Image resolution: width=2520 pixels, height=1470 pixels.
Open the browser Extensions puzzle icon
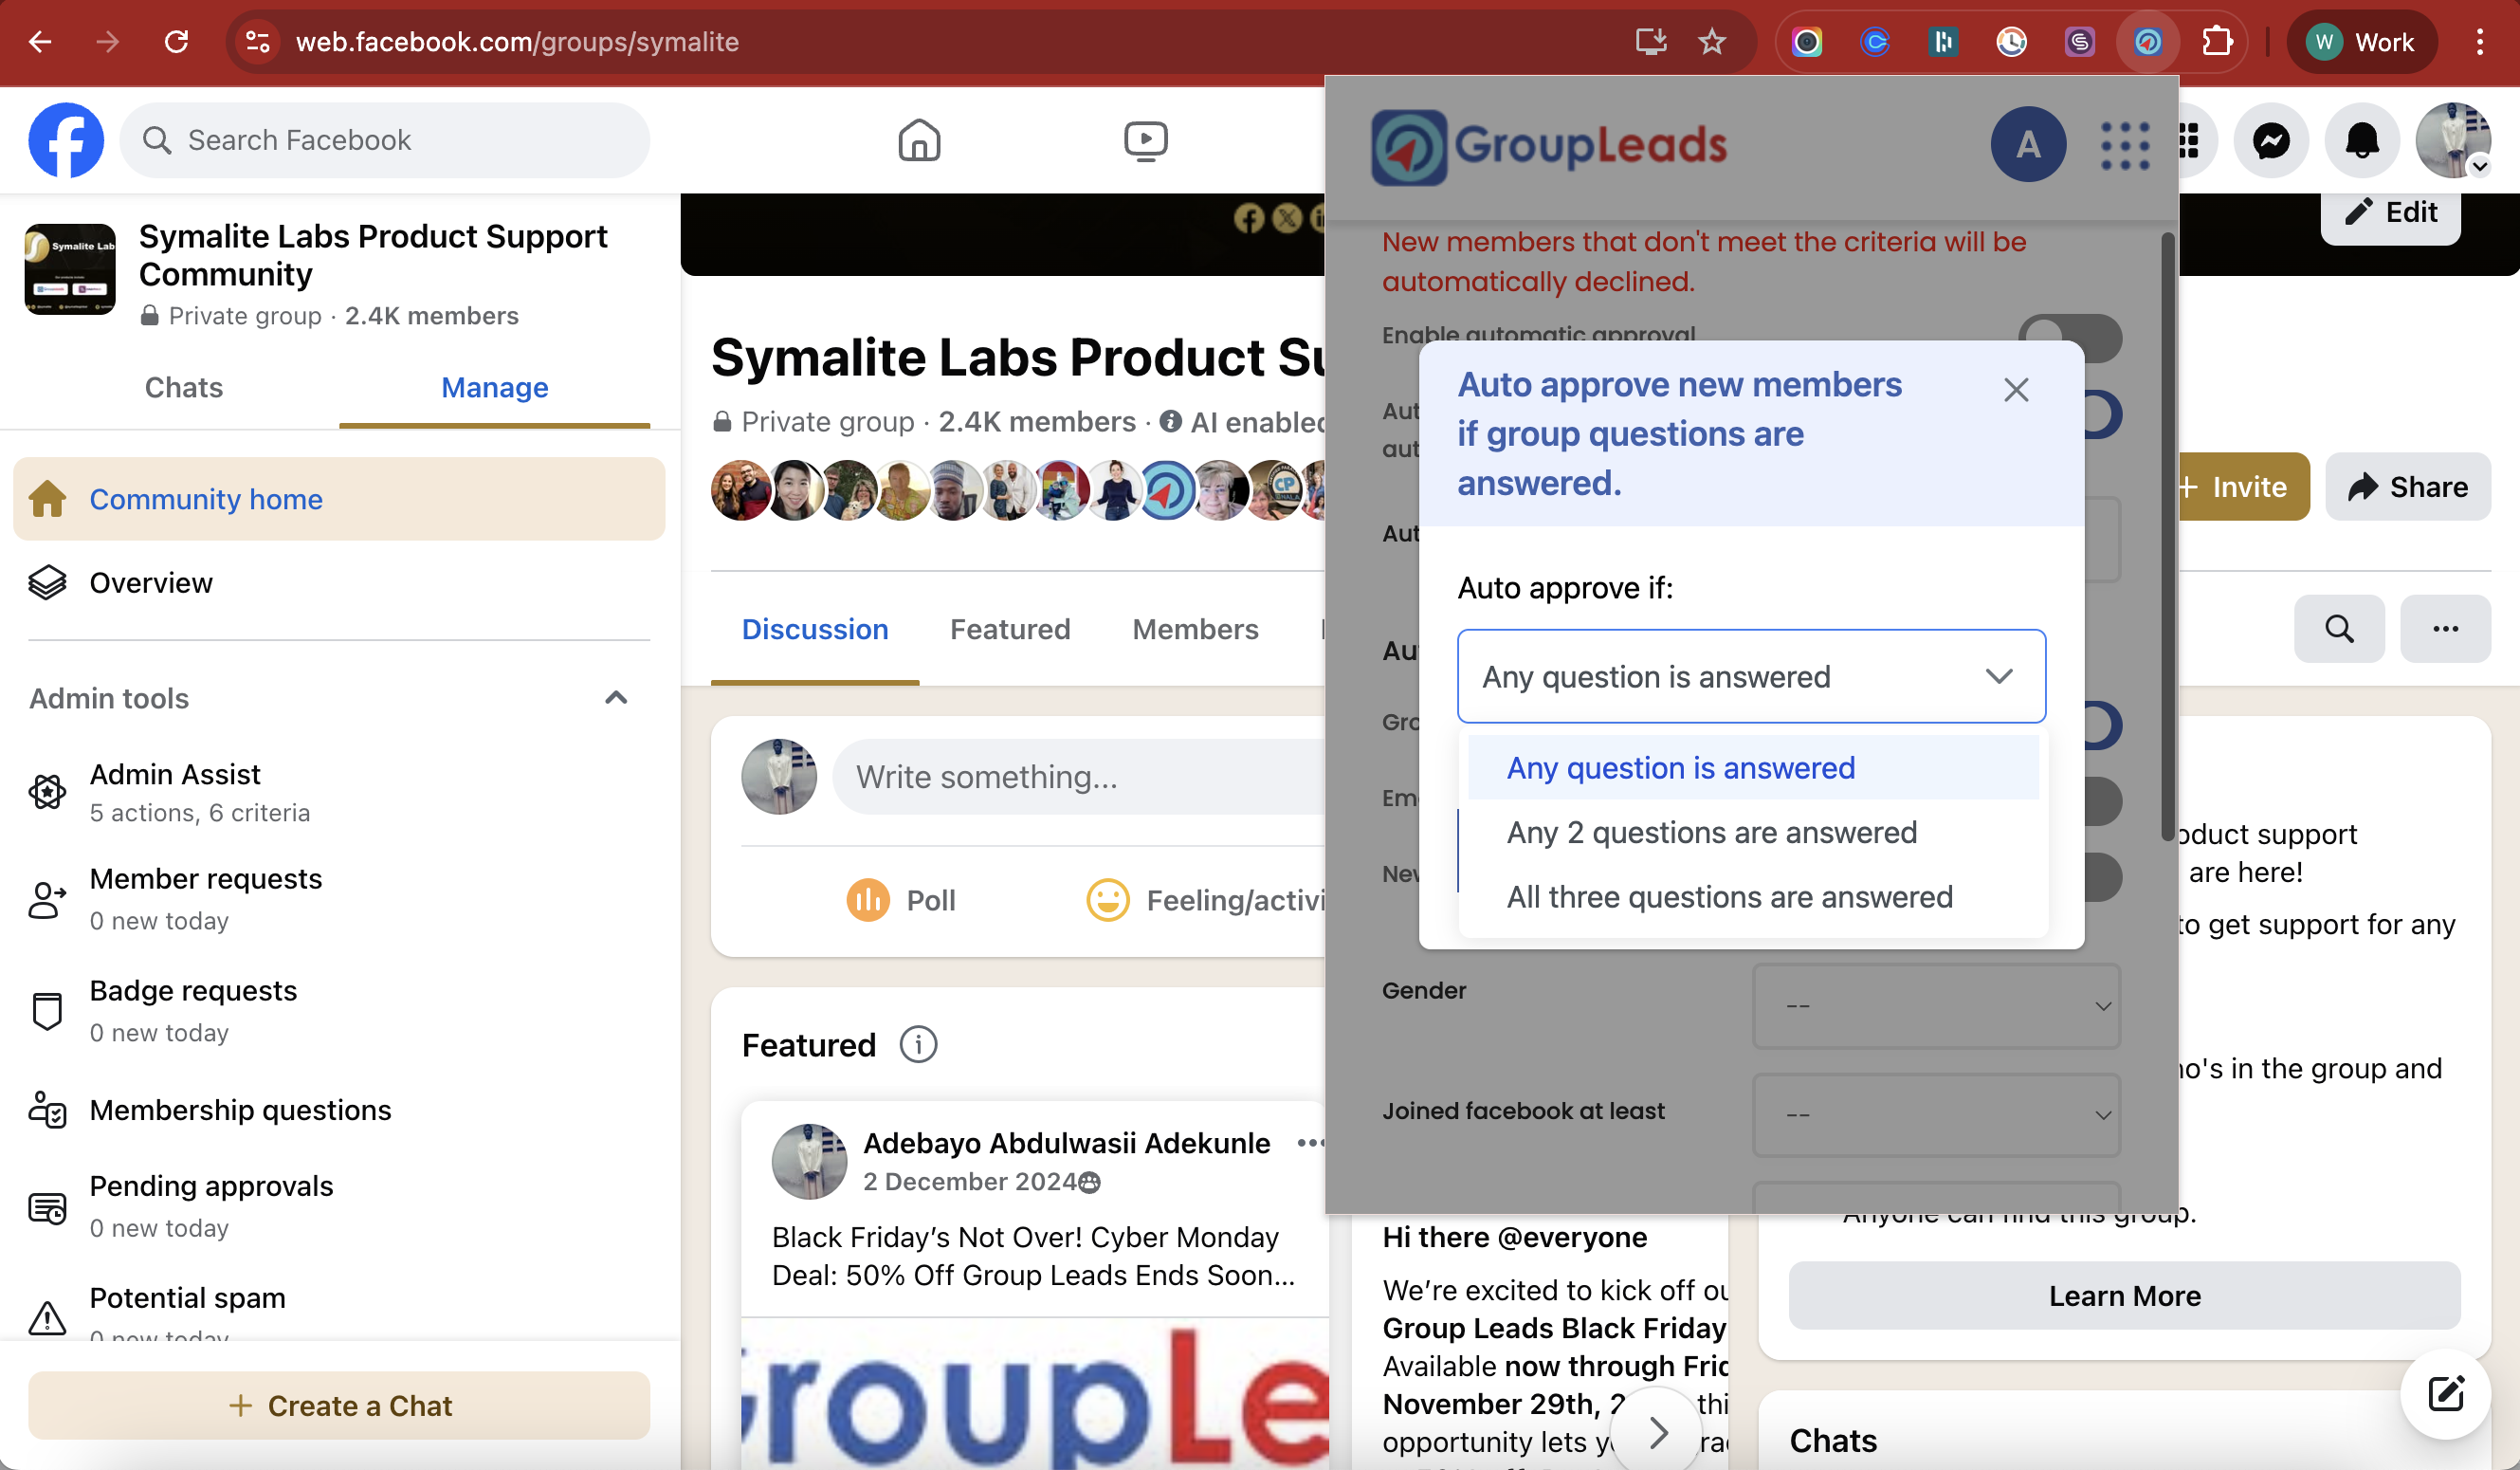(x=2216, y=42)
